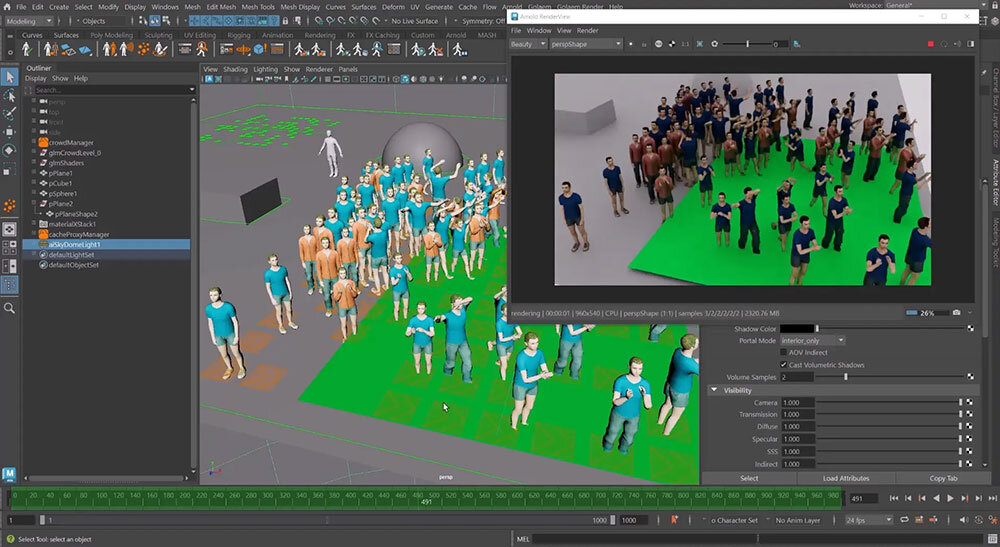Select pSphere1 in the Outliner

[62, 193]
